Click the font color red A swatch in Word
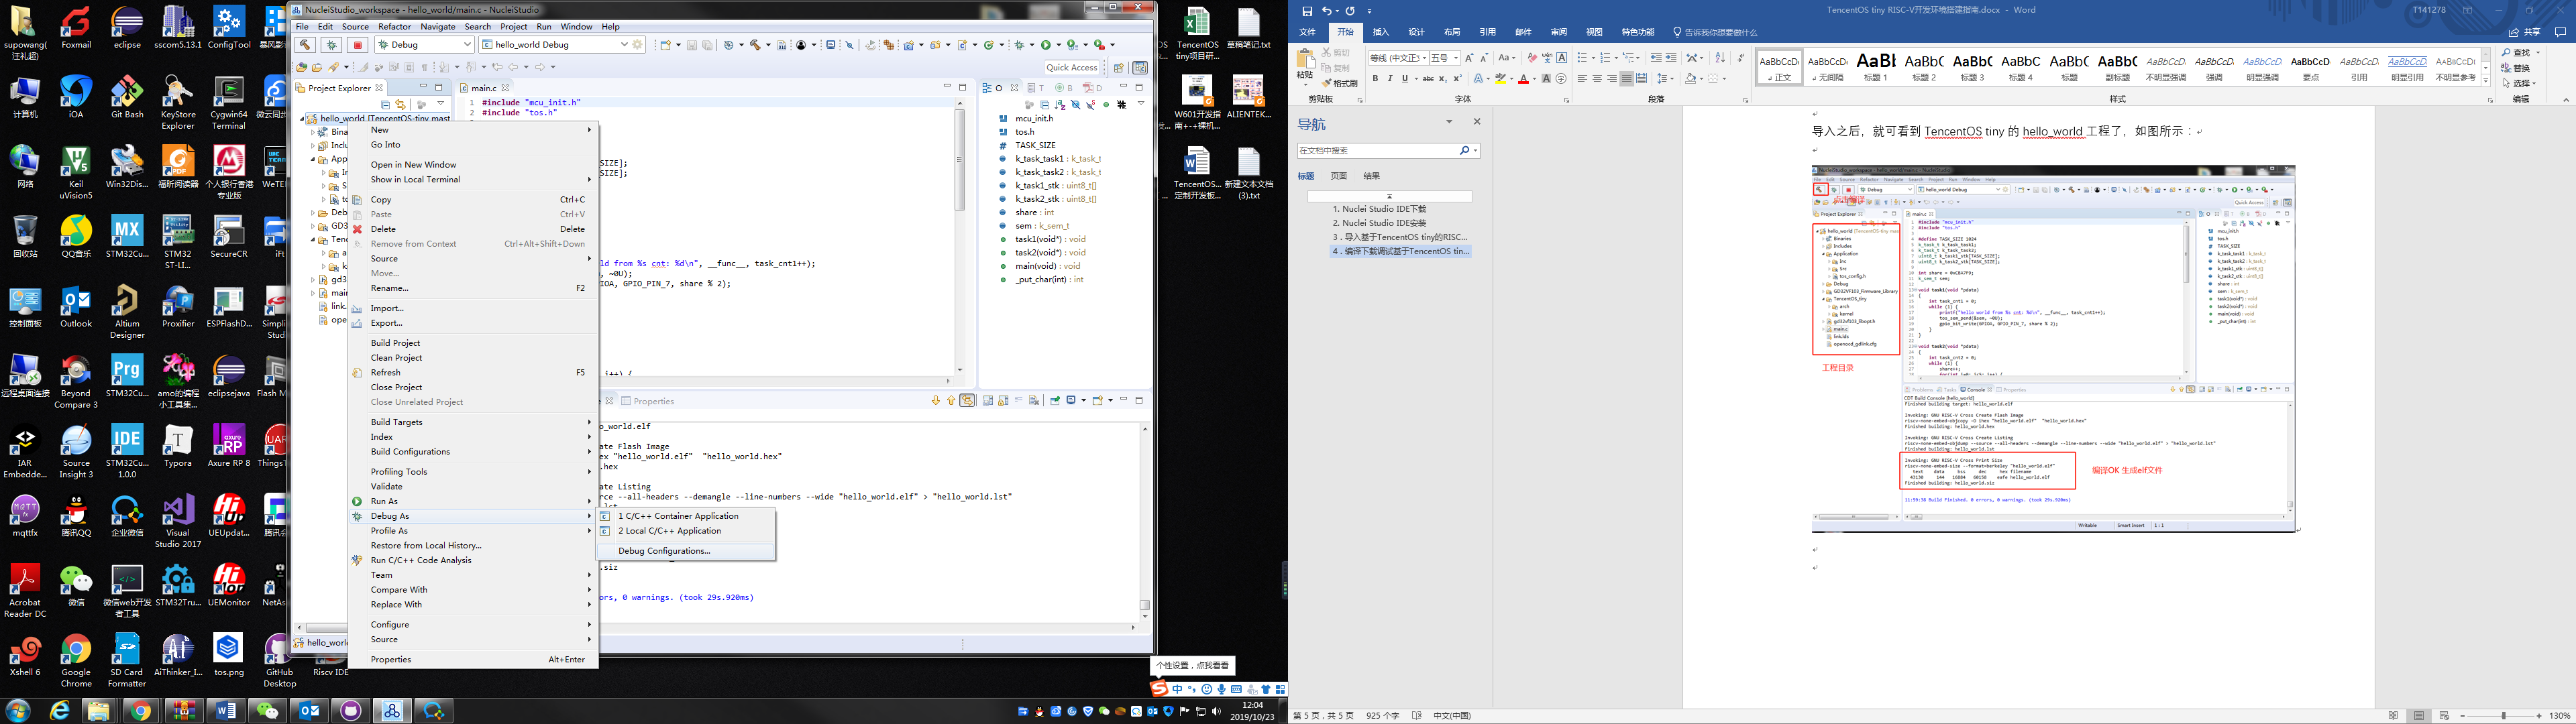The height and width of the screenshot is (724, 2576). [x=1524, y=78]
